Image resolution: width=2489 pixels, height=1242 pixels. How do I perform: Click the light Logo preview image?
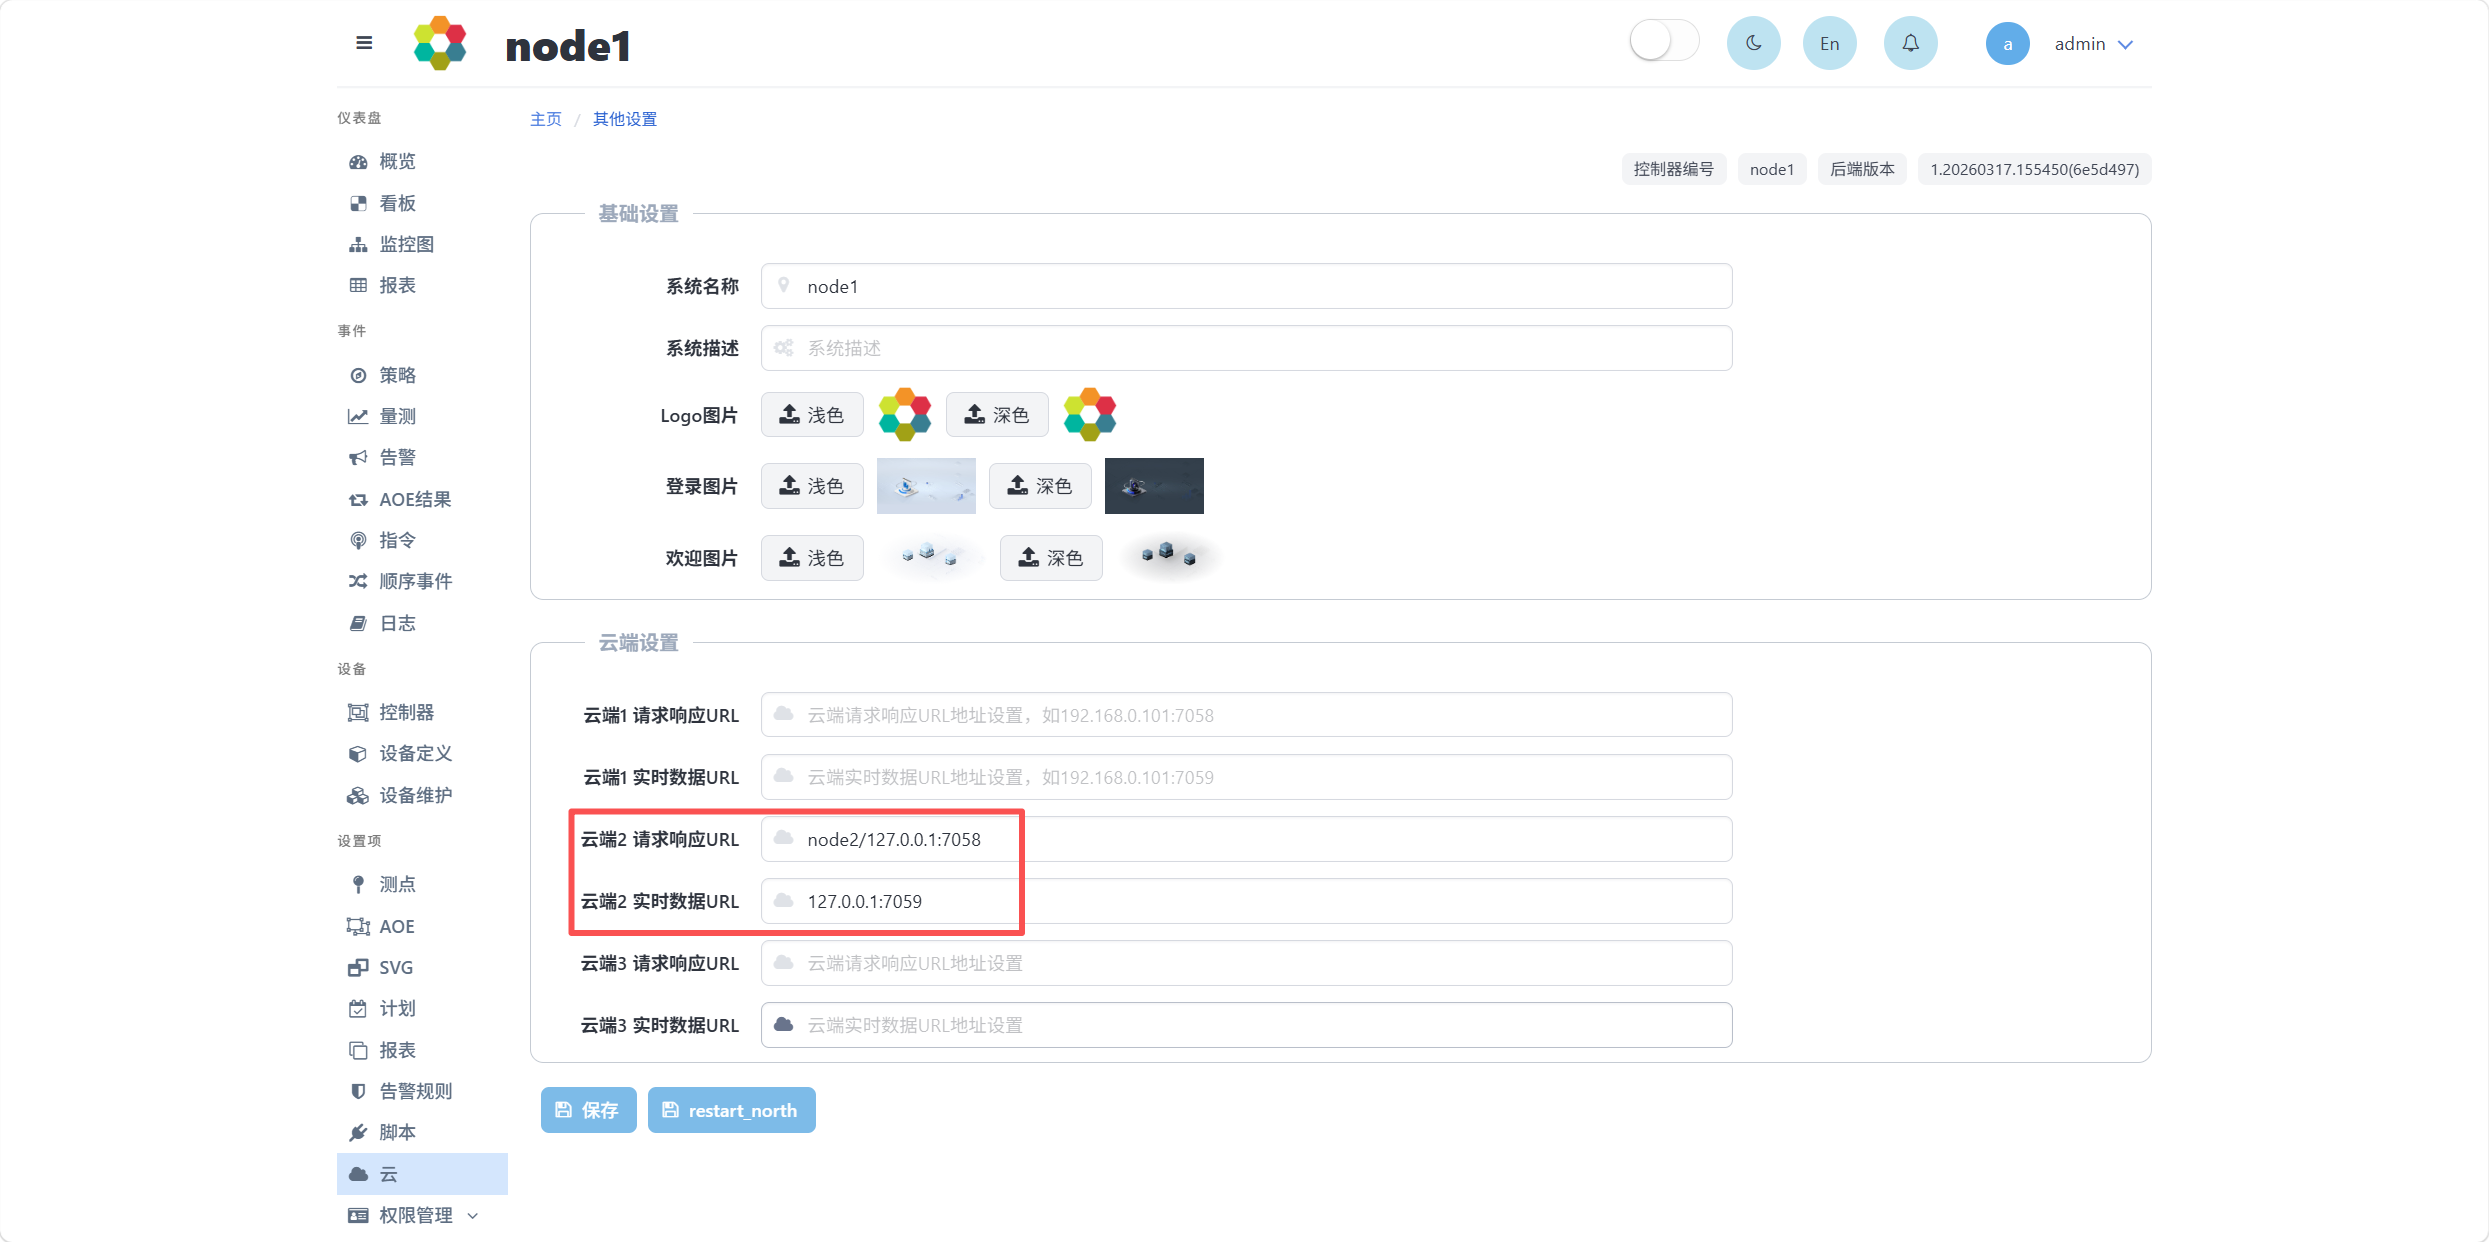(x=905, y=414)
